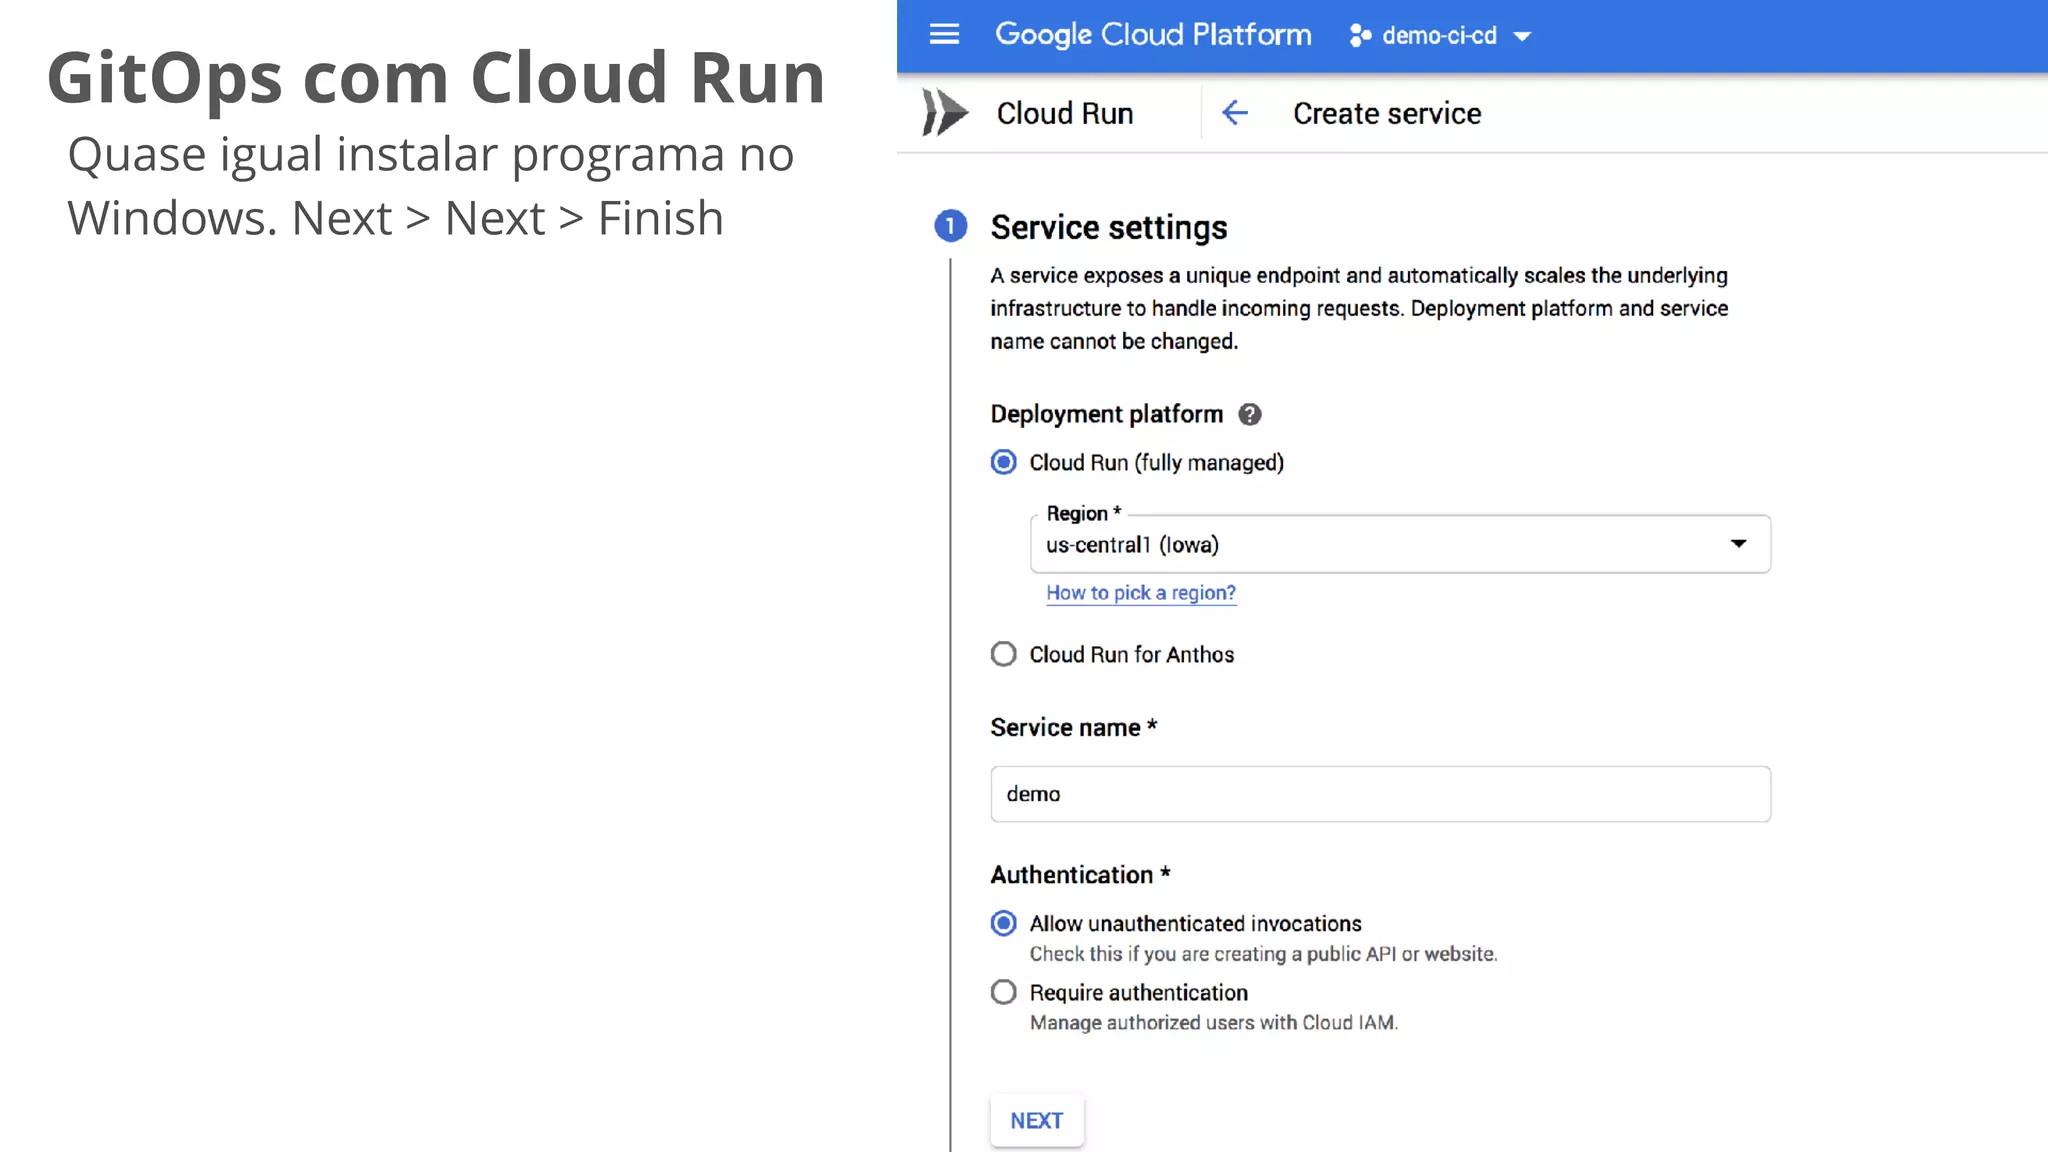Click the Deployment platform label

tap(1106, 414)
